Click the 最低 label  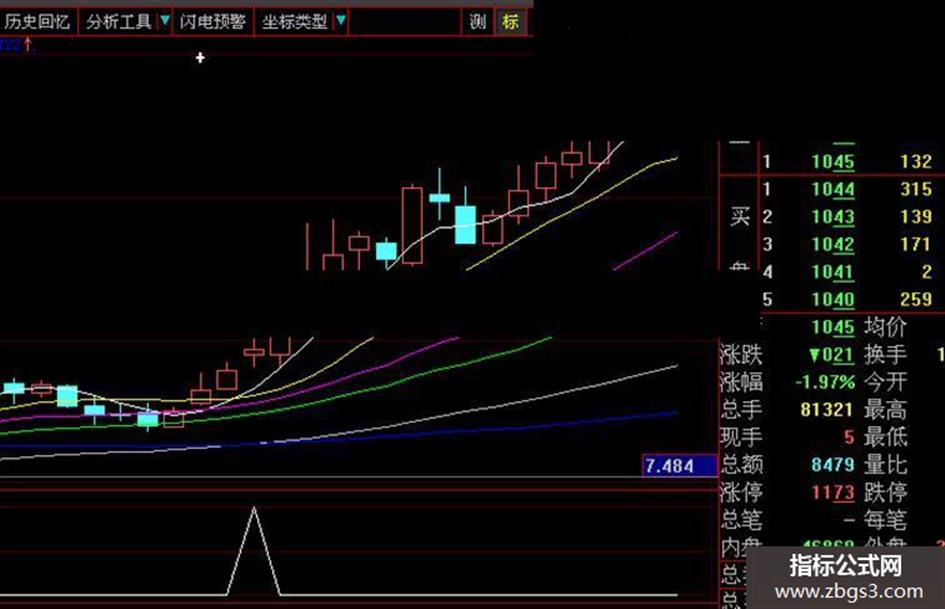tap(885, 437)
